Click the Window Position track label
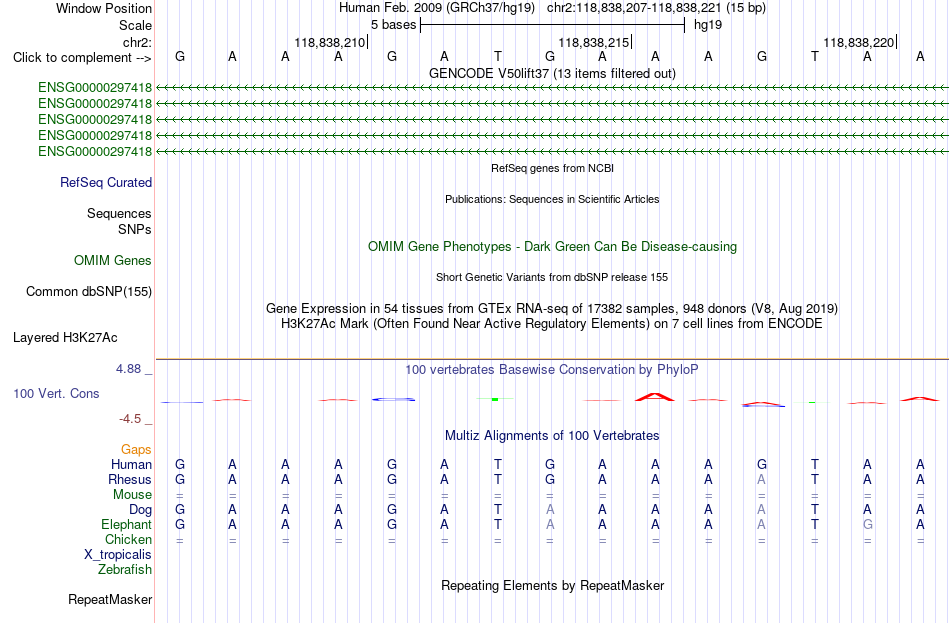This screenshot has width=950, height=623. coord(104,8)
